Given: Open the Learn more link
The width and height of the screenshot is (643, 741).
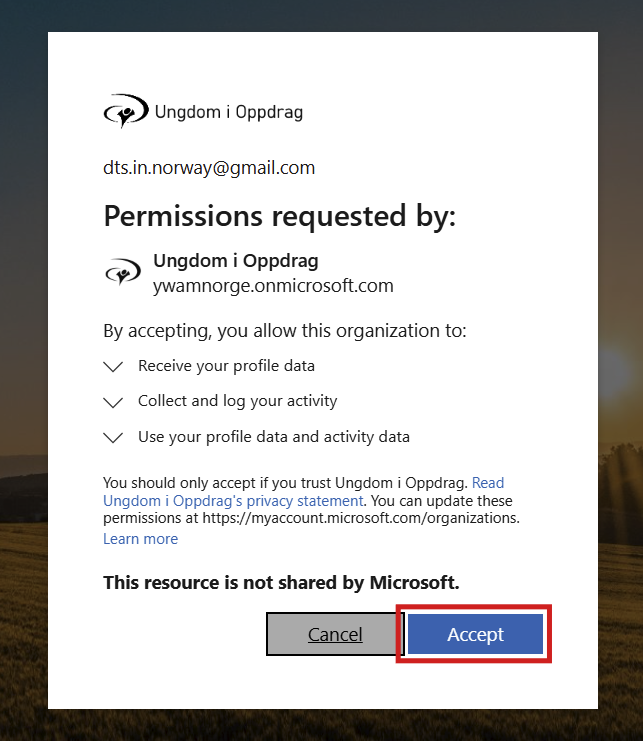Looking at the screenshot, I should coord(140,539).
